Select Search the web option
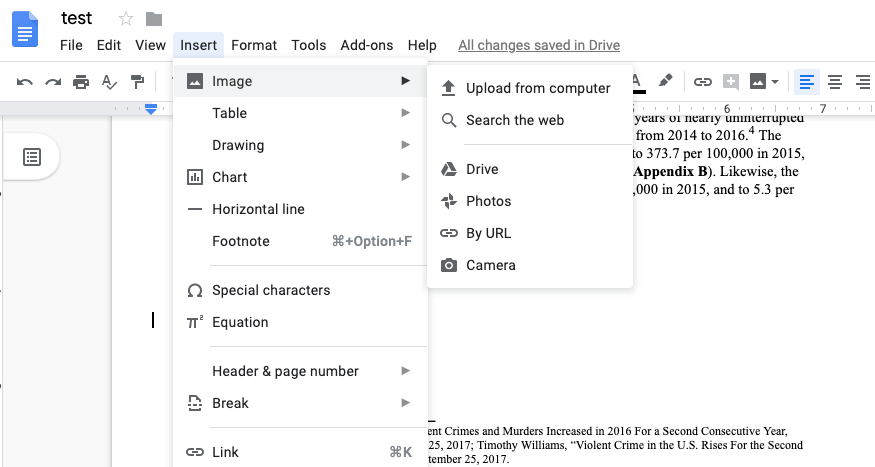 [x=515, y=120]
